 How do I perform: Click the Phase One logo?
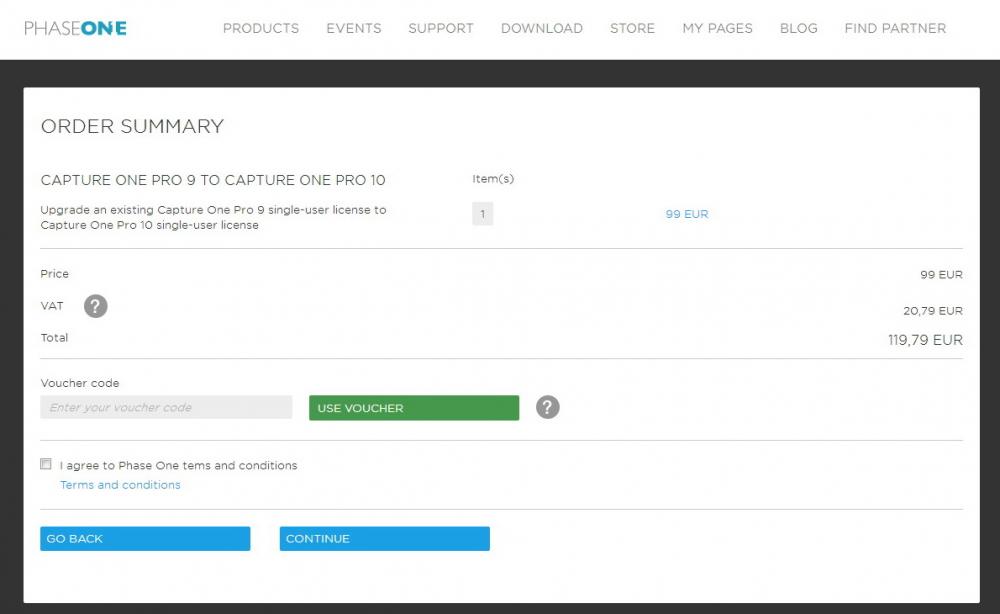[75, 28]
